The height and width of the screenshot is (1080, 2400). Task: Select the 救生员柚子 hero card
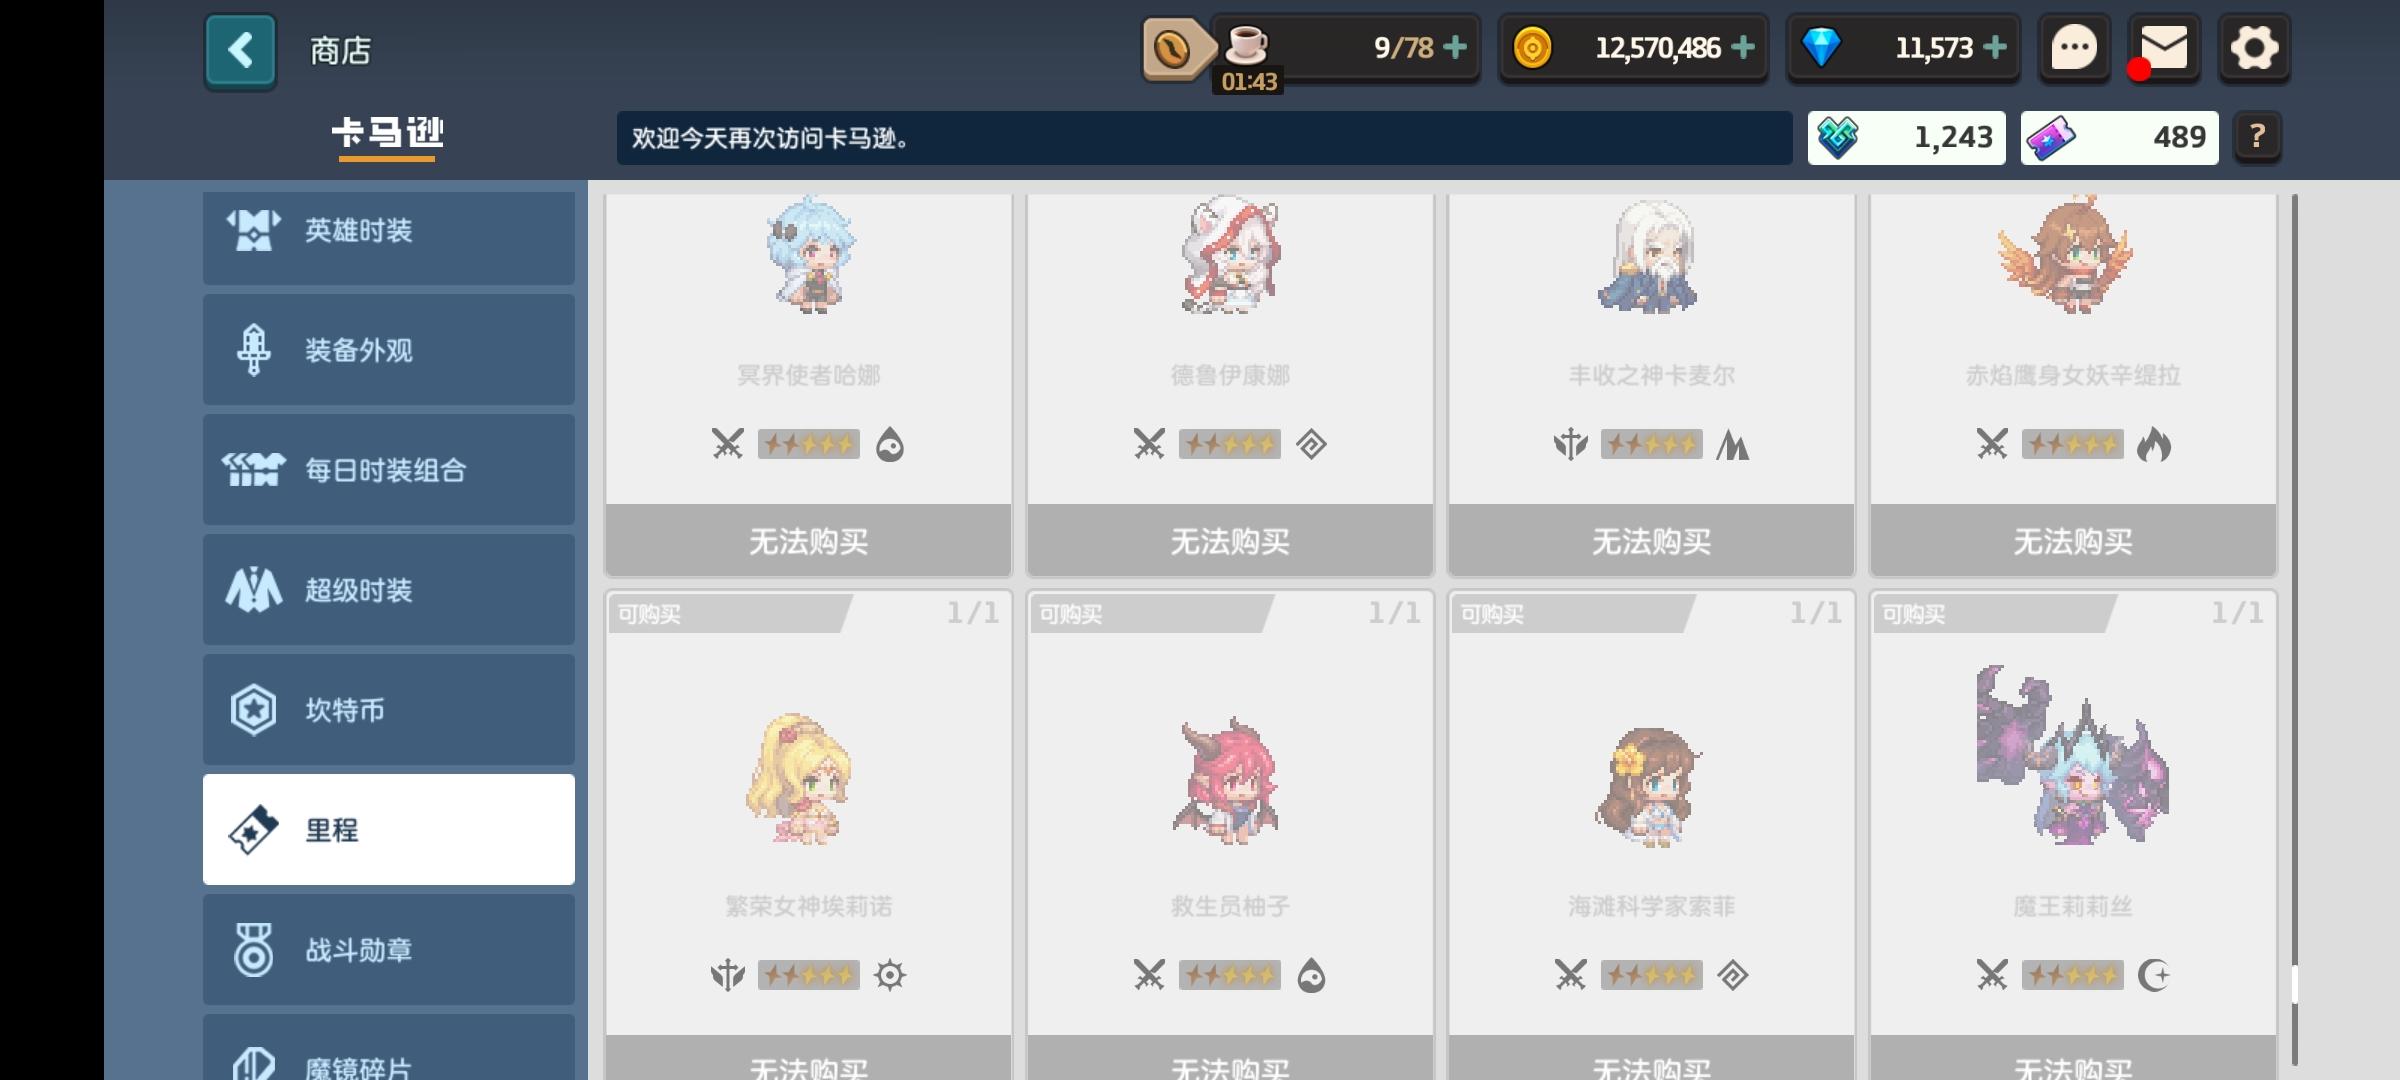[x=1230, y=830]
